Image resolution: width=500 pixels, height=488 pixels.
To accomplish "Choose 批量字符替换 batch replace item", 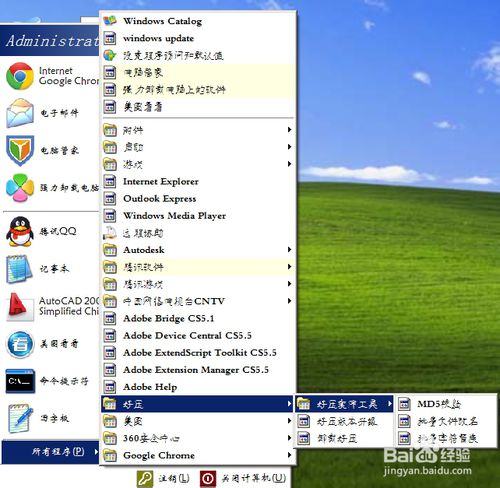I will pos(445,438).
